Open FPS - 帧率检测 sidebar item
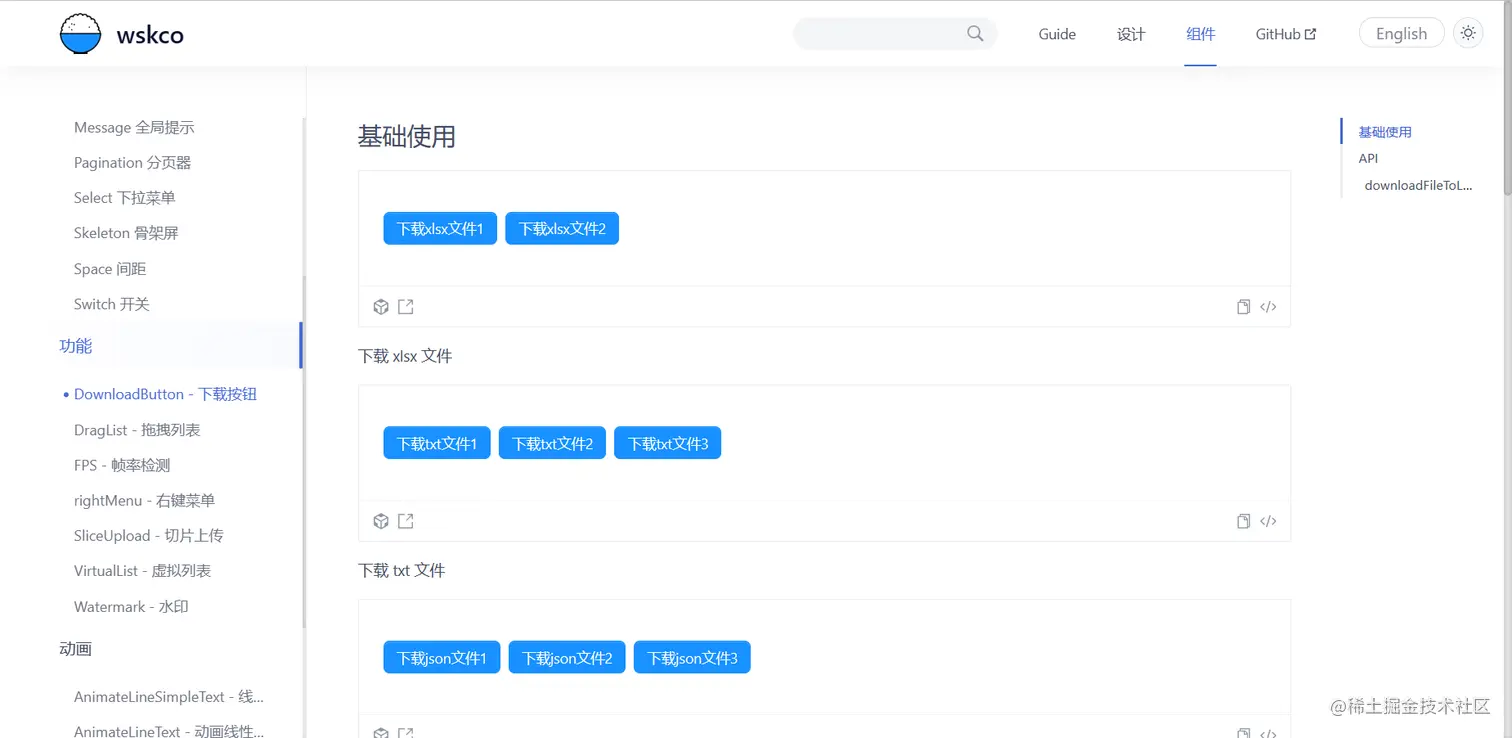 tap(122, 465)
